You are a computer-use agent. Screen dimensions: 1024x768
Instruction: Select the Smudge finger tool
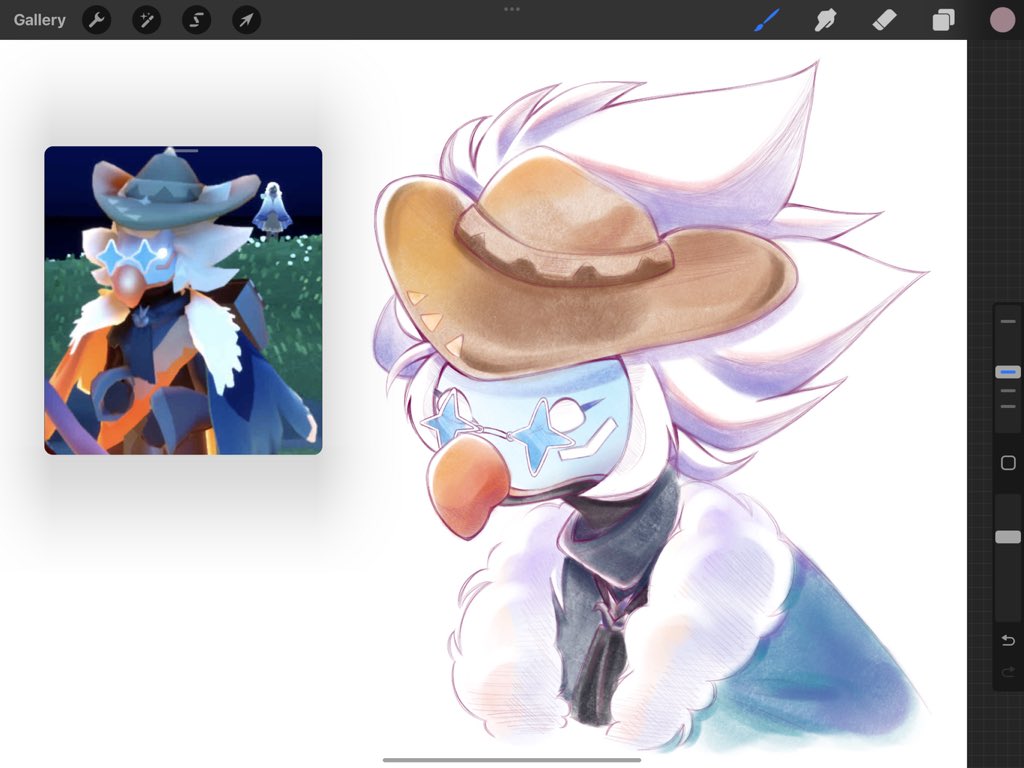(x=825, y=20)
